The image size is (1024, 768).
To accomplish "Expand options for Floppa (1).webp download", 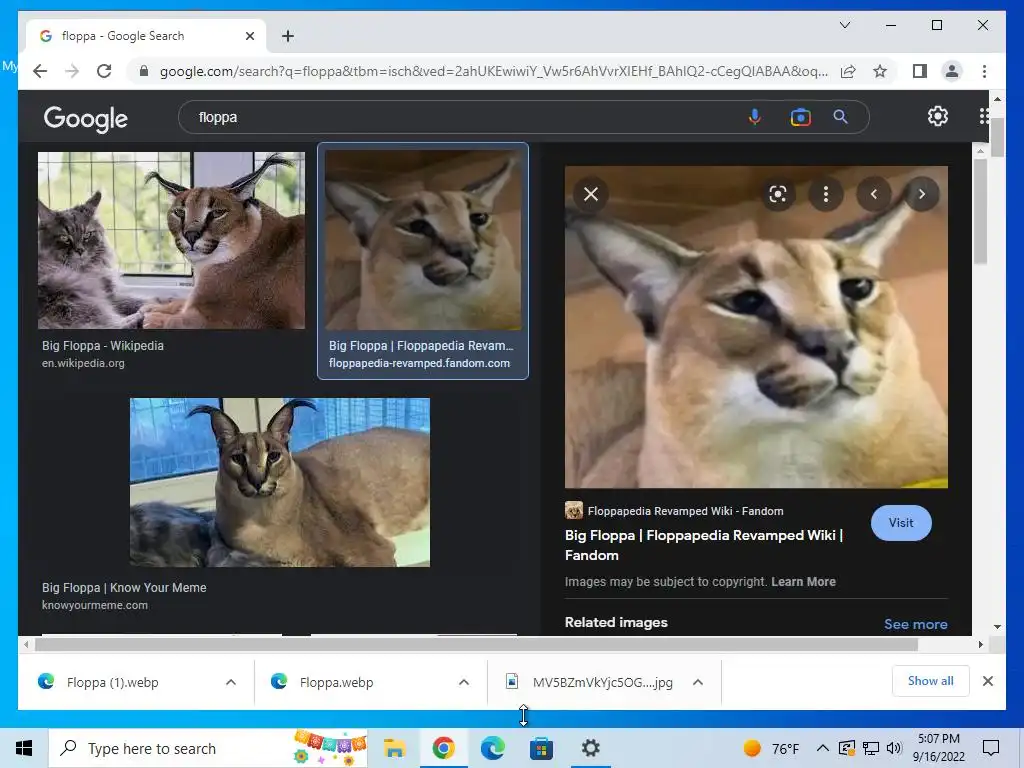I will click(x=231, y=682).
